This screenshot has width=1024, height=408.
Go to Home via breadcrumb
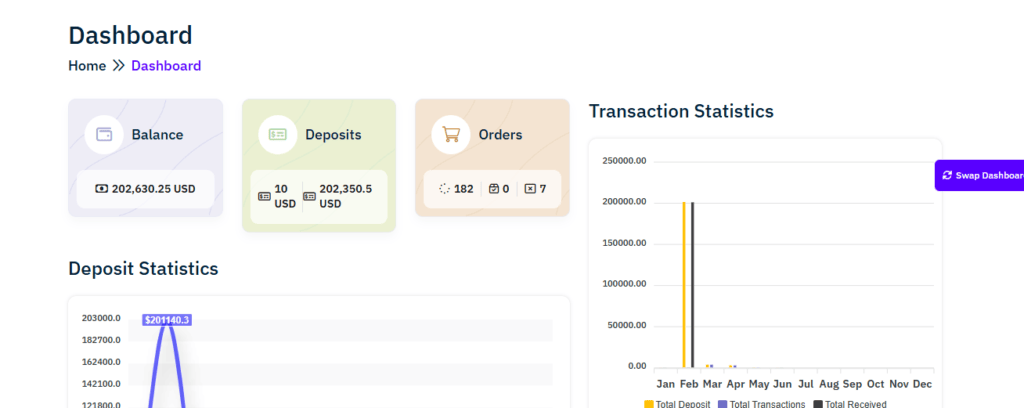point(87,66)
